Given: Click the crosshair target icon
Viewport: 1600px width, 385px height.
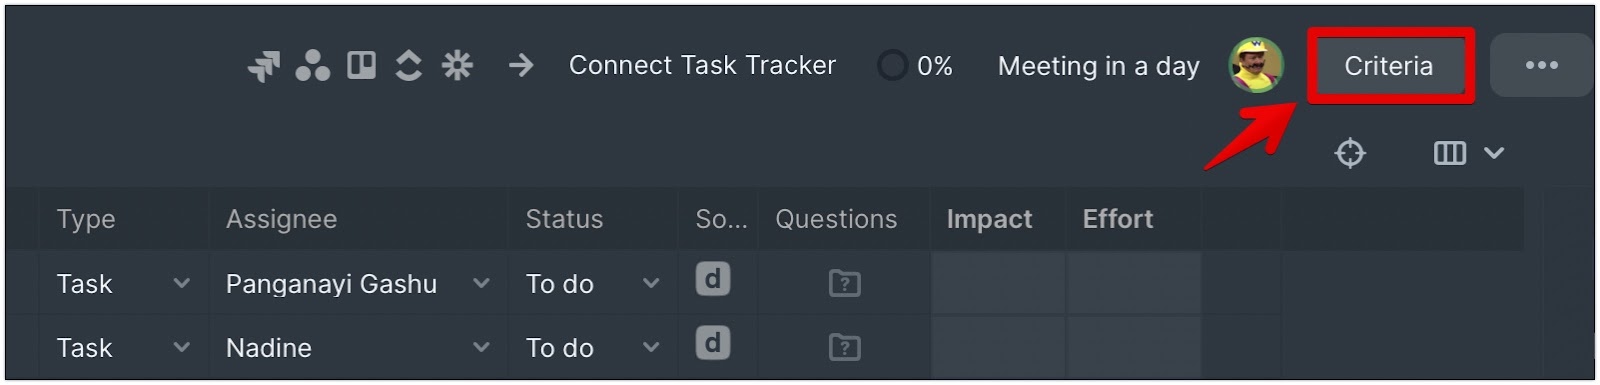Looking at the screenshot, I should click(x=1350, y=153).
